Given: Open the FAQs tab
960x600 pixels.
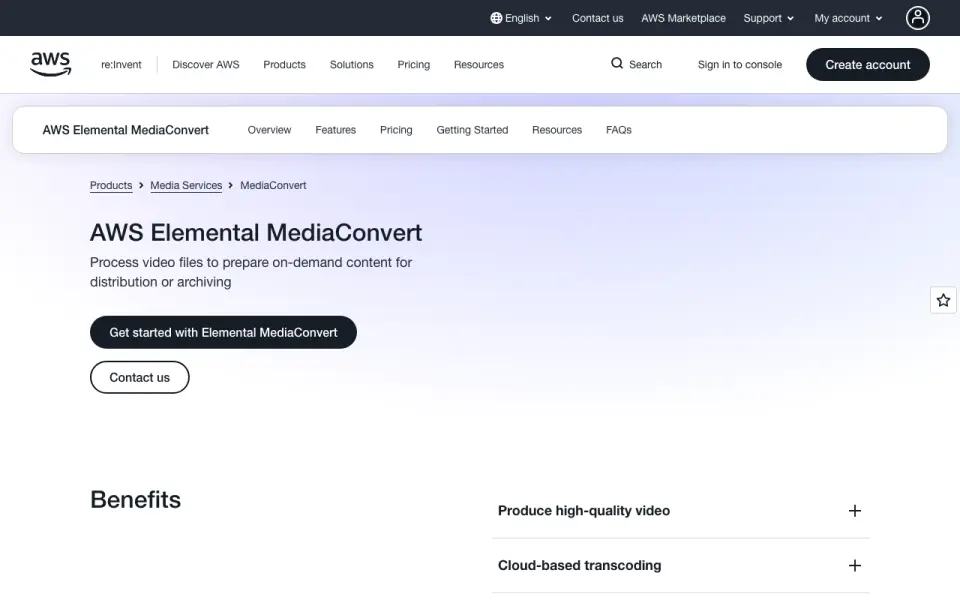Looking at the screenshot, I should pos(618,130).
